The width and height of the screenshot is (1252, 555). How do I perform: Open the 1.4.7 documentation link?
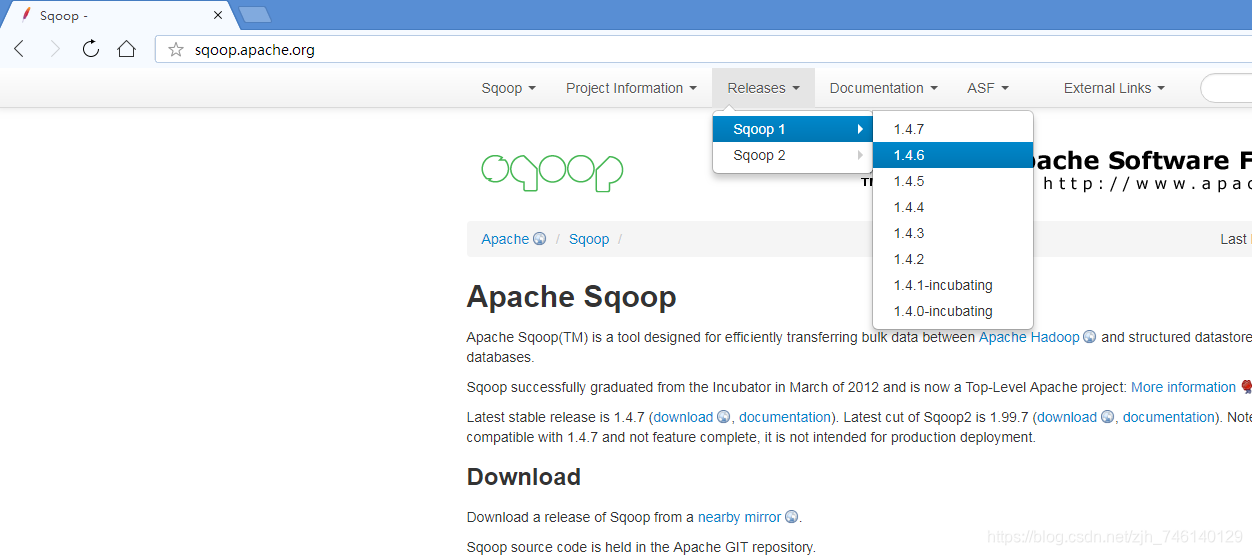tap(785, 417)
